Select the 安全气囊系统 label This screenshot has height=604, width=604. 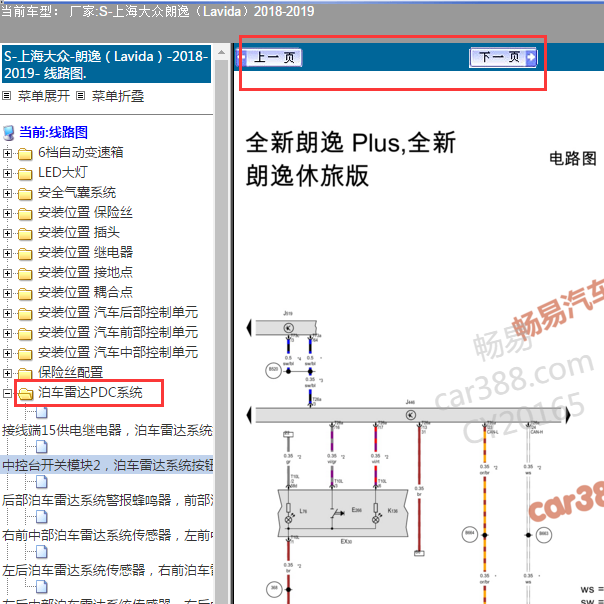point(77,193)
